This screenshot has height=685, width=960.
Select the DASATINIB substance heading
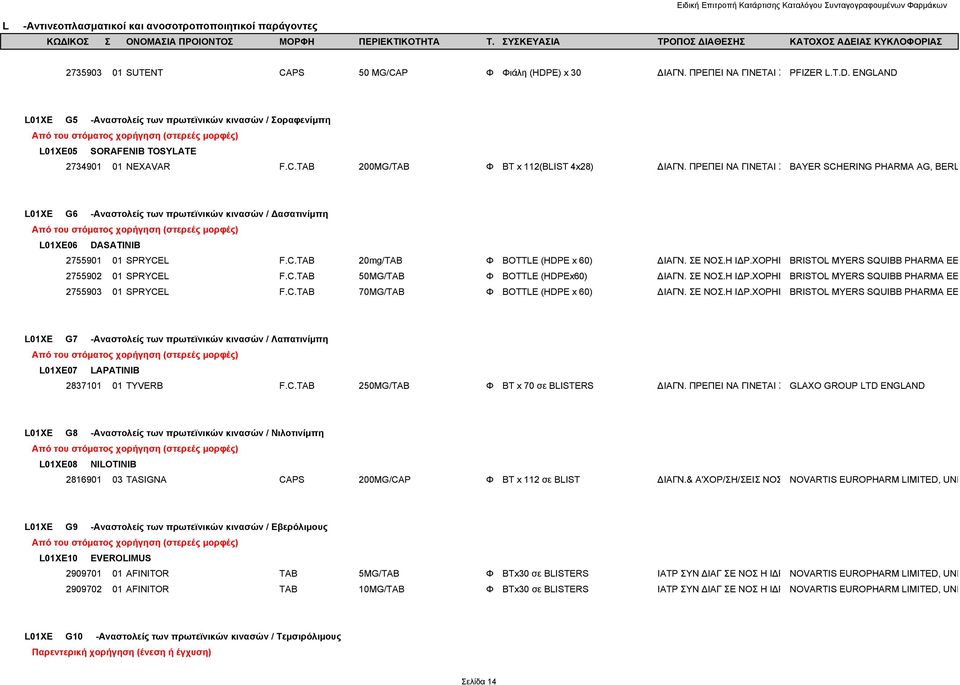[x=115, y=245]
